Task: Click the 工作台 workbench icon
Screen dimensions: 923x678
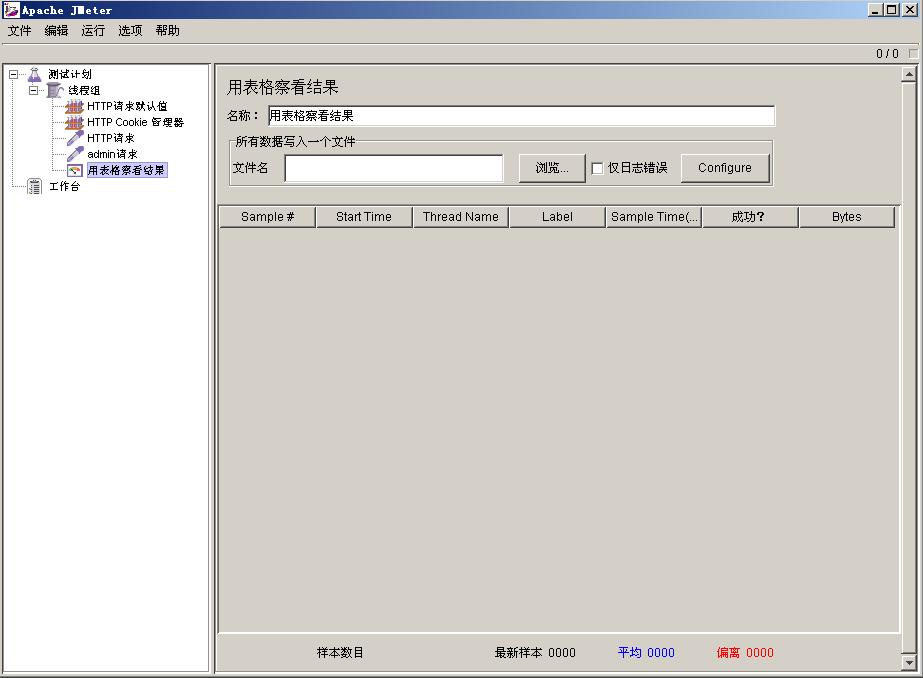Action: pyautogui.click(x=35, y=186)
